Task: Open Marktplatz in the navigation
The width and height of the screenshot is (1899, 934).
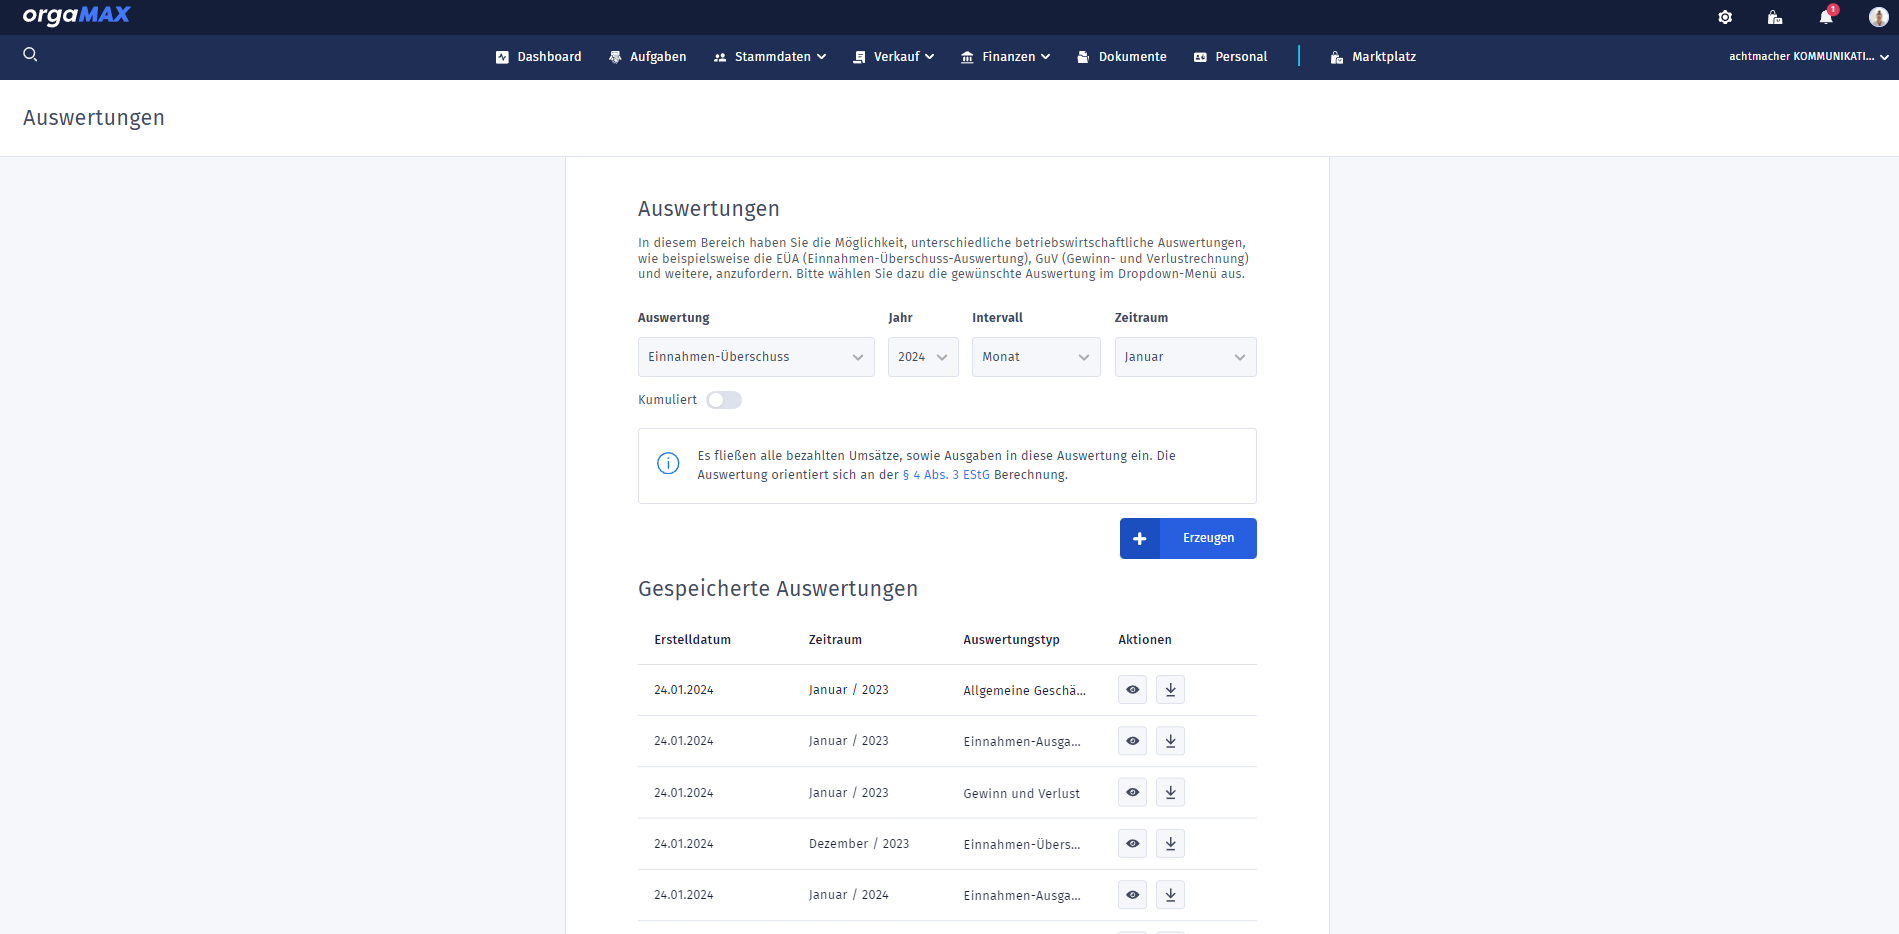Action: pos(1373,57)
